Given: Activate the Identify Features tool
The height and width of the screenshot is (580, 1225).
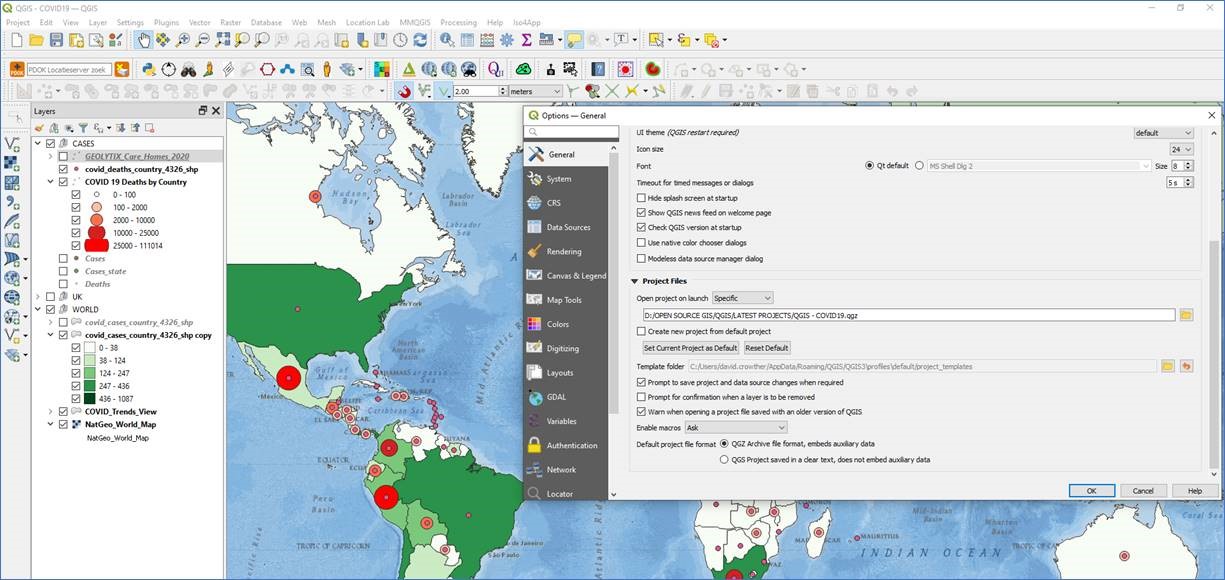Looking at the screenshot, I should coord(446,40).
